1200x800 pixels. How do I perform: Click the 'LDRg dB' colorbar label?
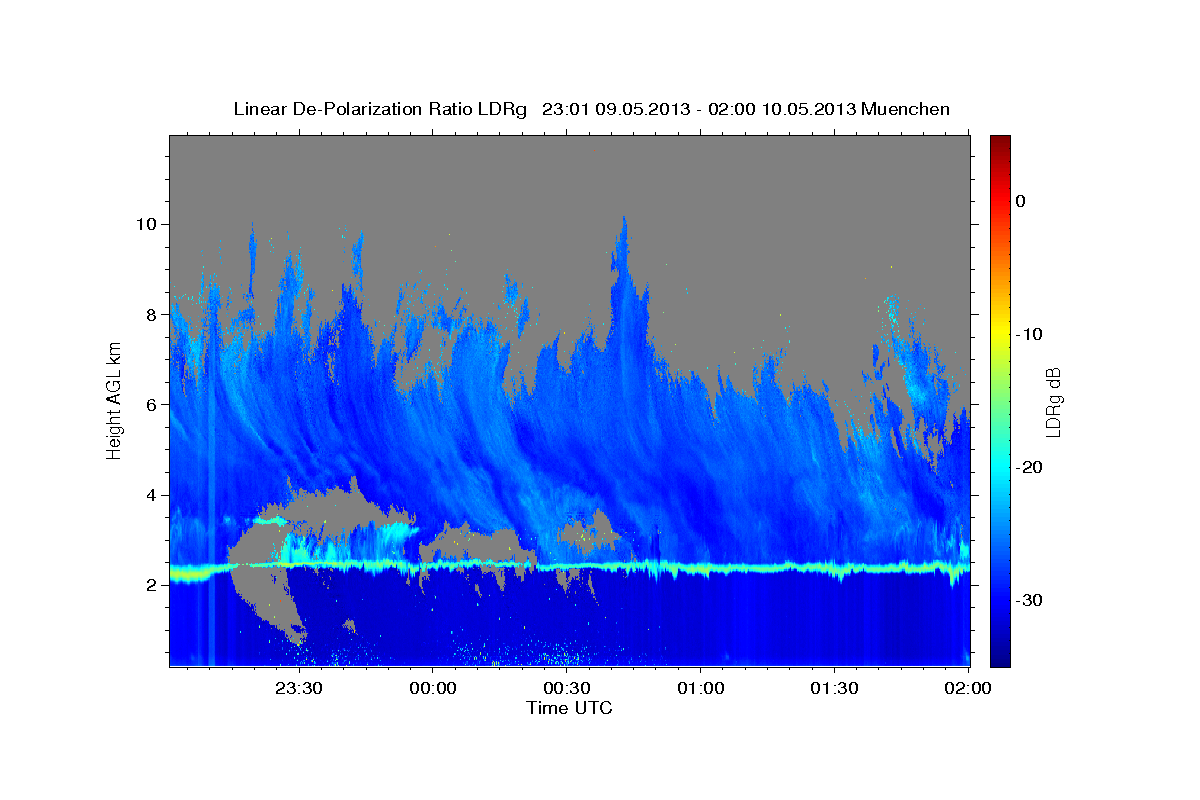(1052, 401)
